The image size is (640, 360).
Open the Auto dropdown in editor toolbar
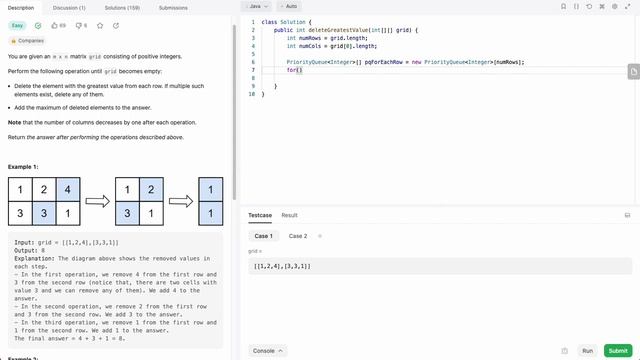point(289,6)
